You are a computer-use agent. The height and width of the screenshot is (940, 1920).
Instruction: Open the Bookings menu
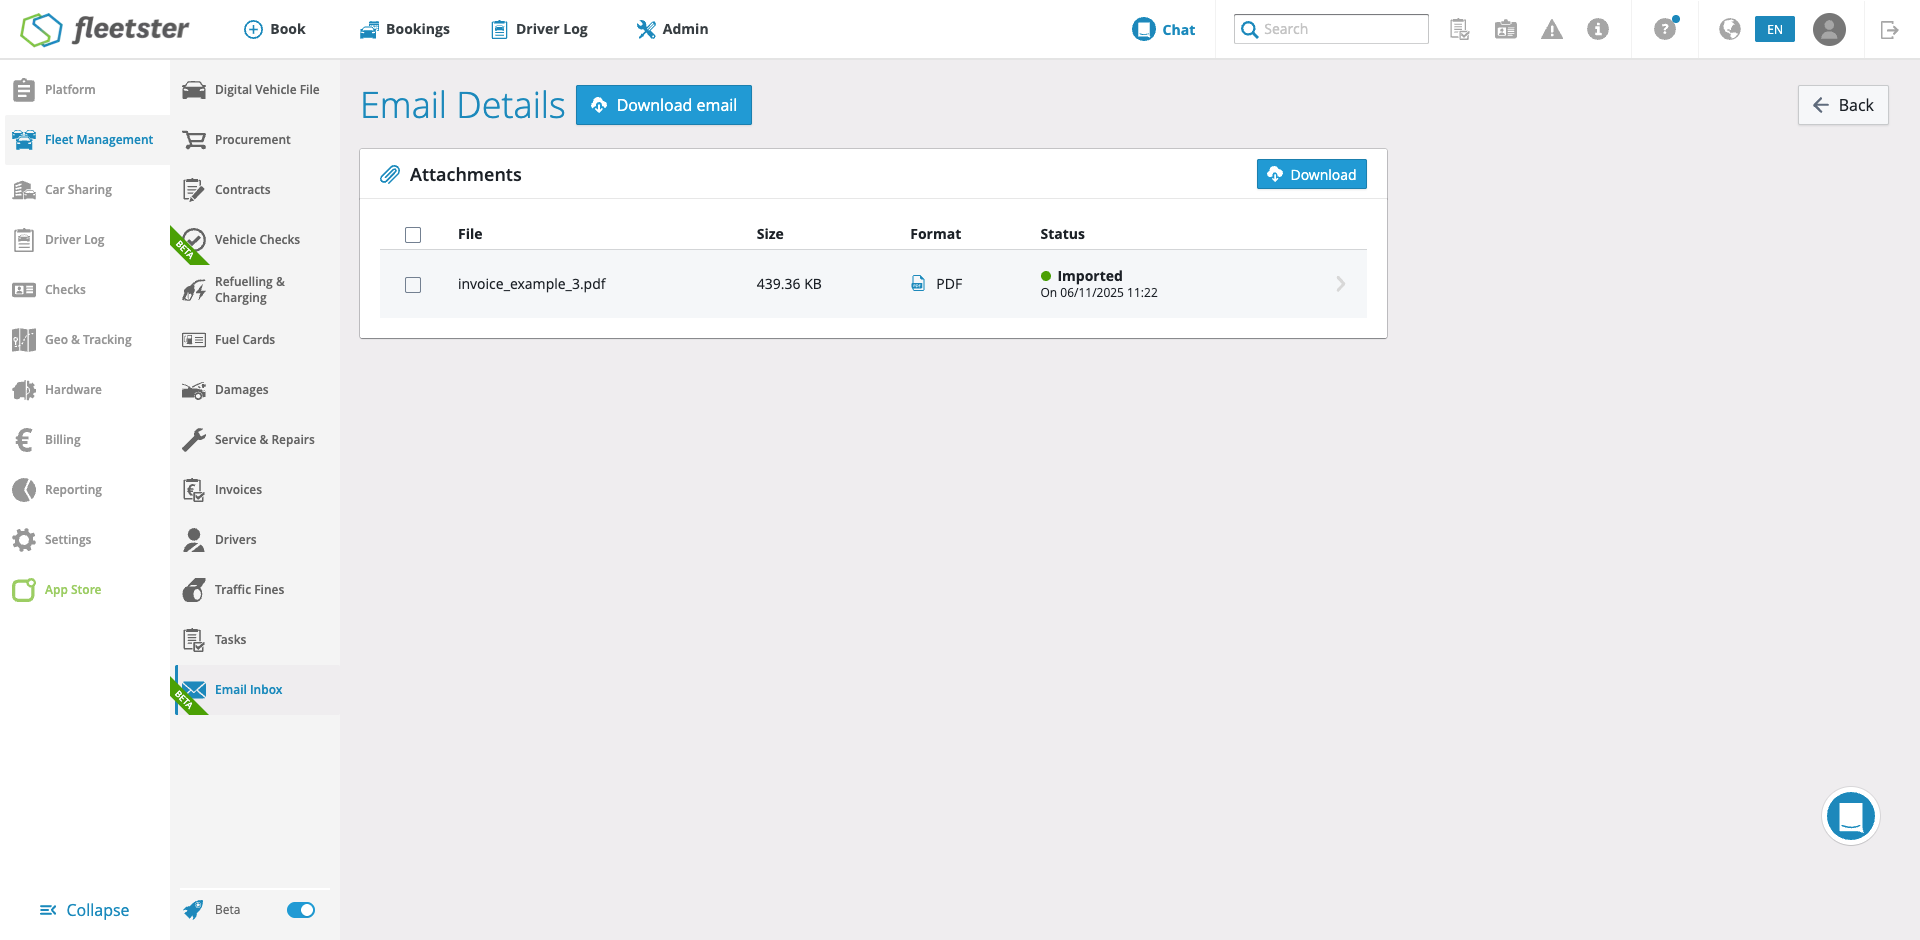[405, 30]
